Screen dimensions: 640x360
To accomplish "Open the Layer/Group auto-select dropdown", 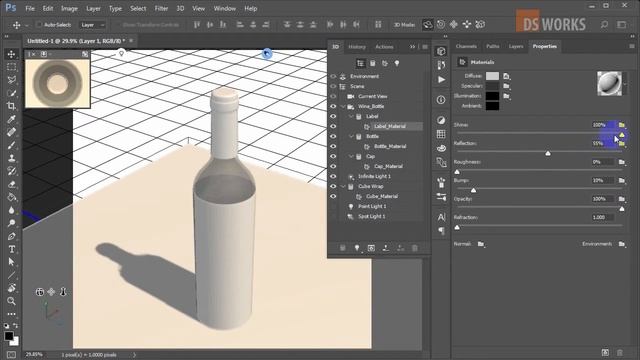I will click(x=92, y=25).
